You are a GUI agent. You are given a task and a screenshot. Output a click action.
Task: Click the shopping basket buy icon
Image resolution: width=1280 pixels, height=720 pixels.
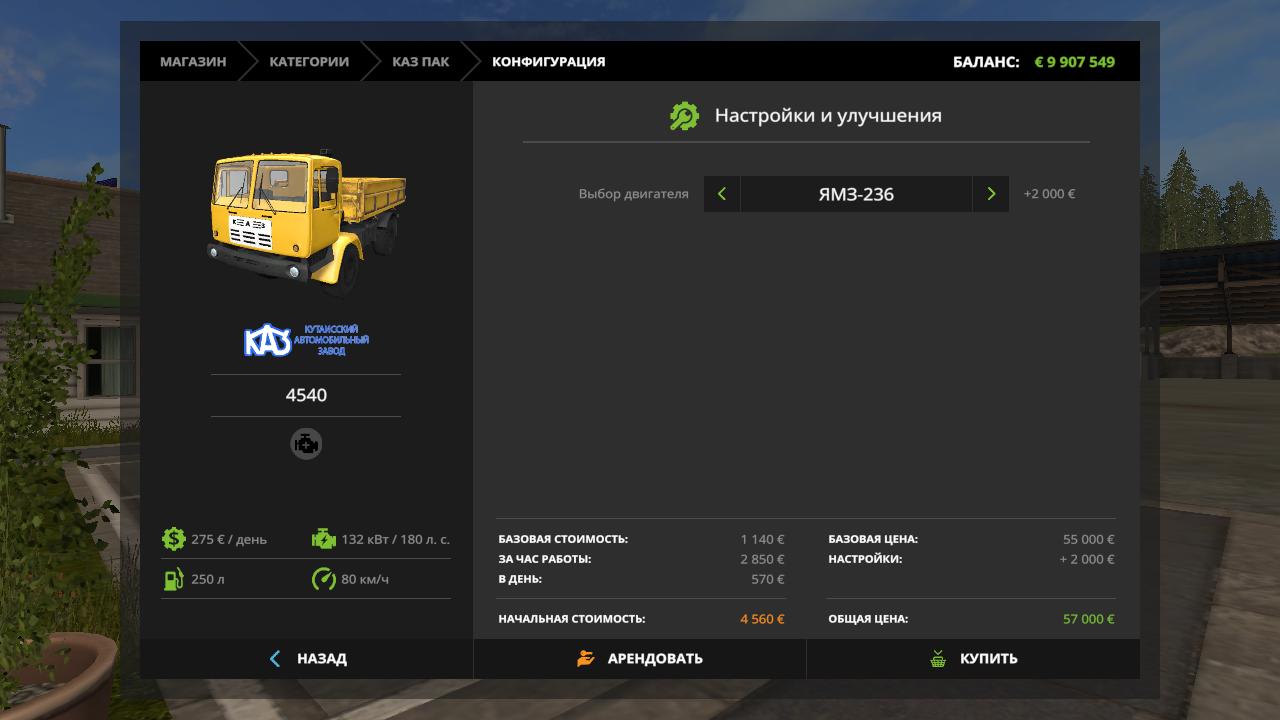tap(938, 659)
